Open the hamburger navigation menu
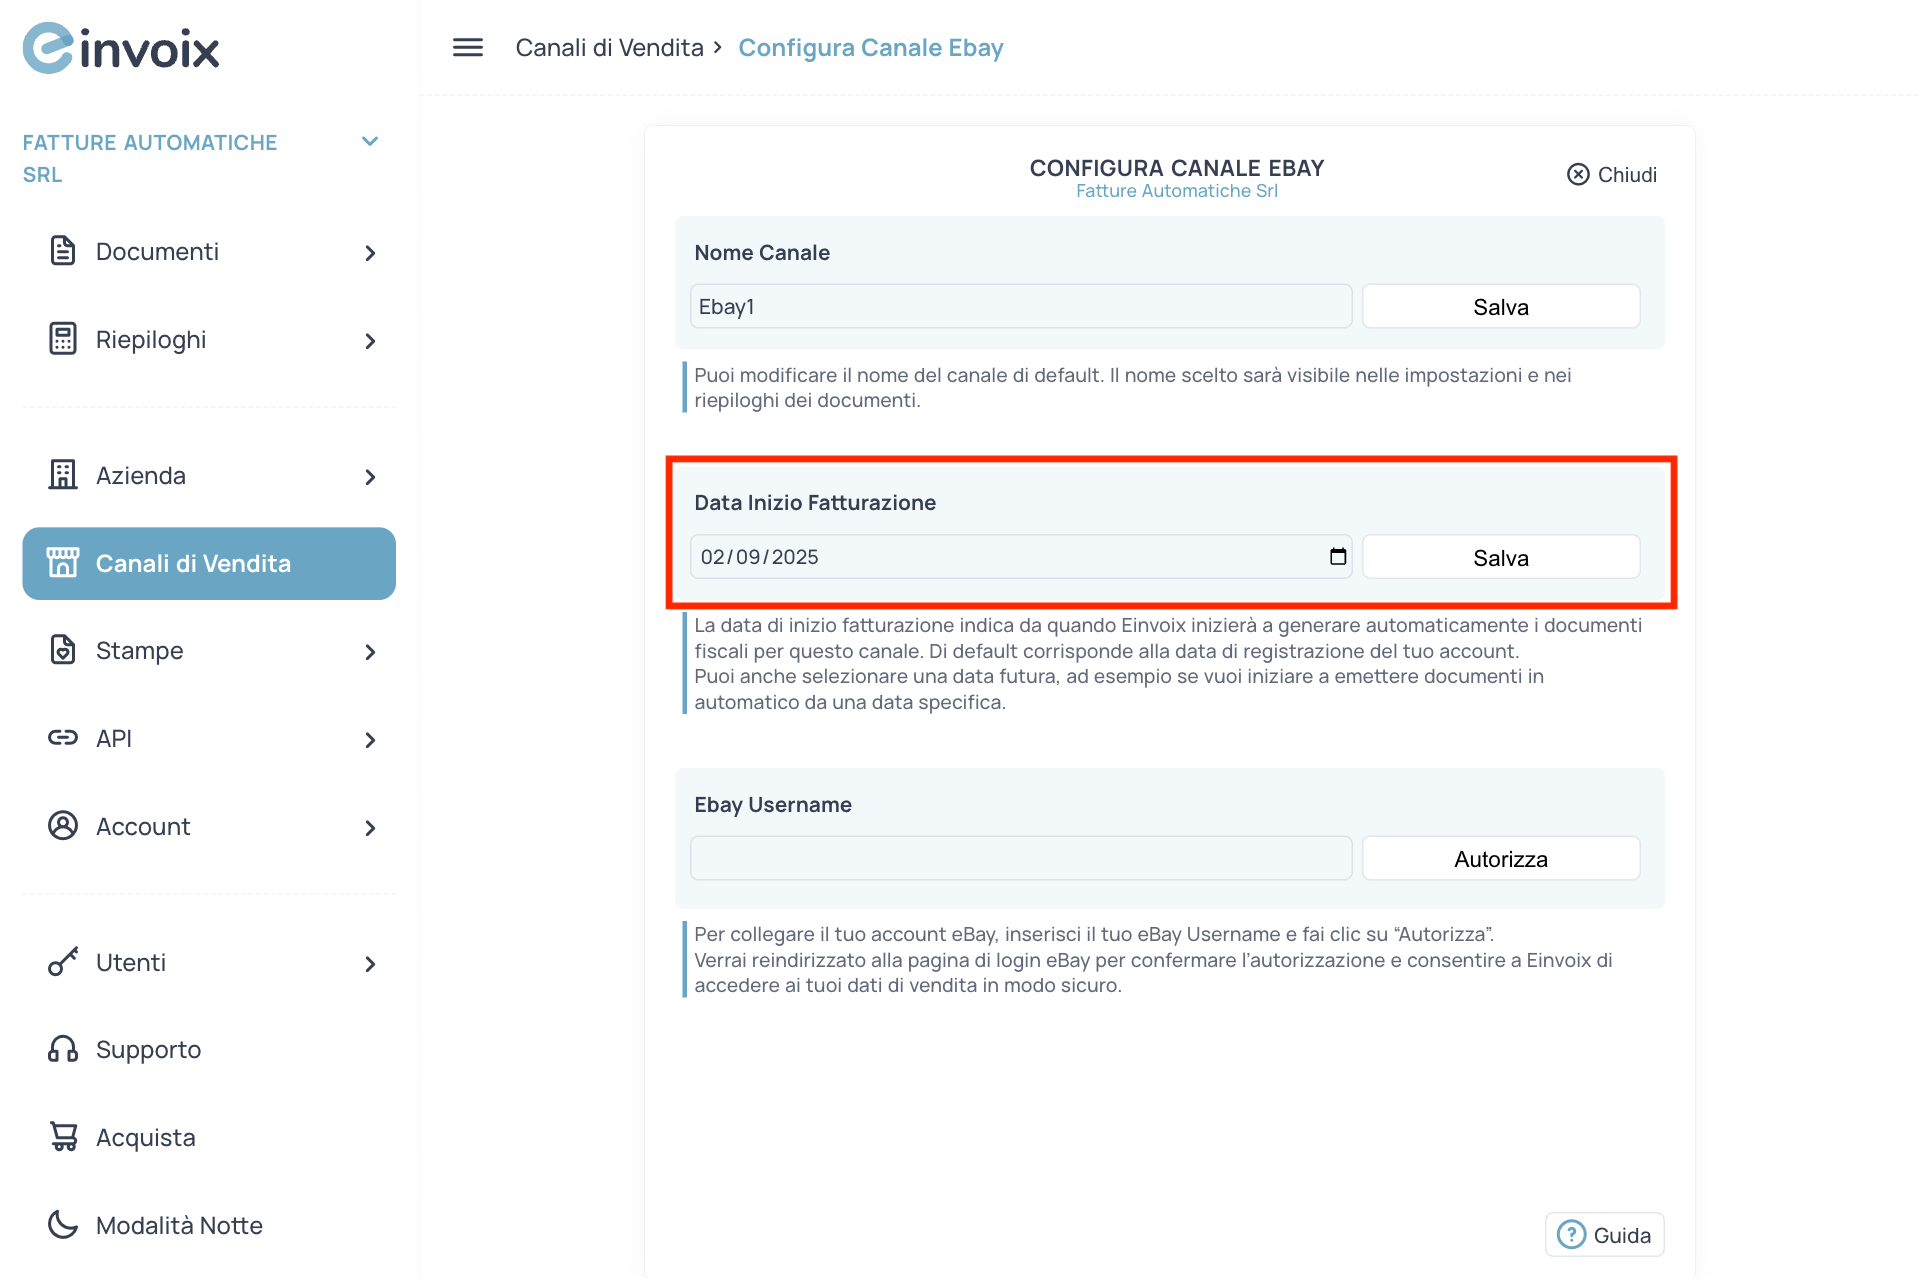The image size is (1920, 1279). 466,47
